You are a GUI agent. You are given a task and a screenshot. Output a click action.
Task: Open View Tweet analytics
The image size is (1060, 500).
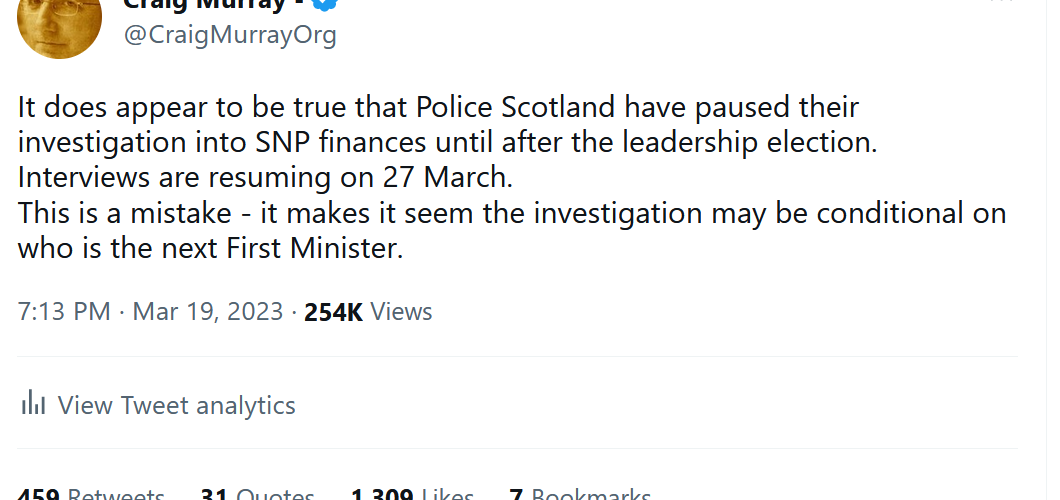176,405
